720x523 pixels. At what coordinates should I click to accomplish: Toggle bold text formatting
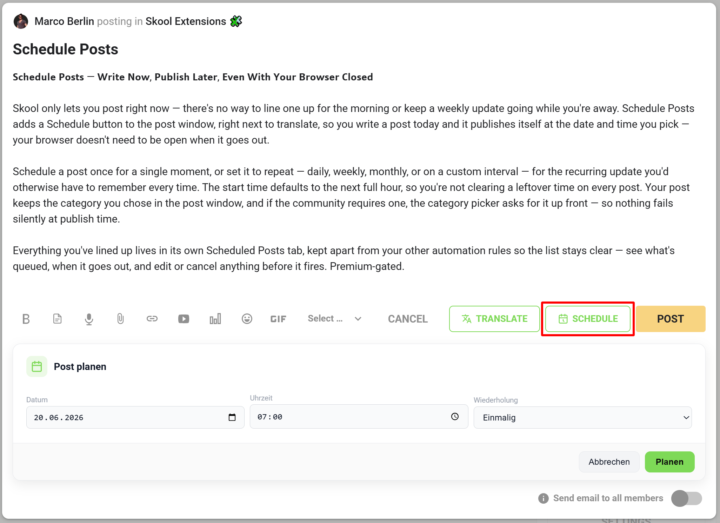[26, 319]
